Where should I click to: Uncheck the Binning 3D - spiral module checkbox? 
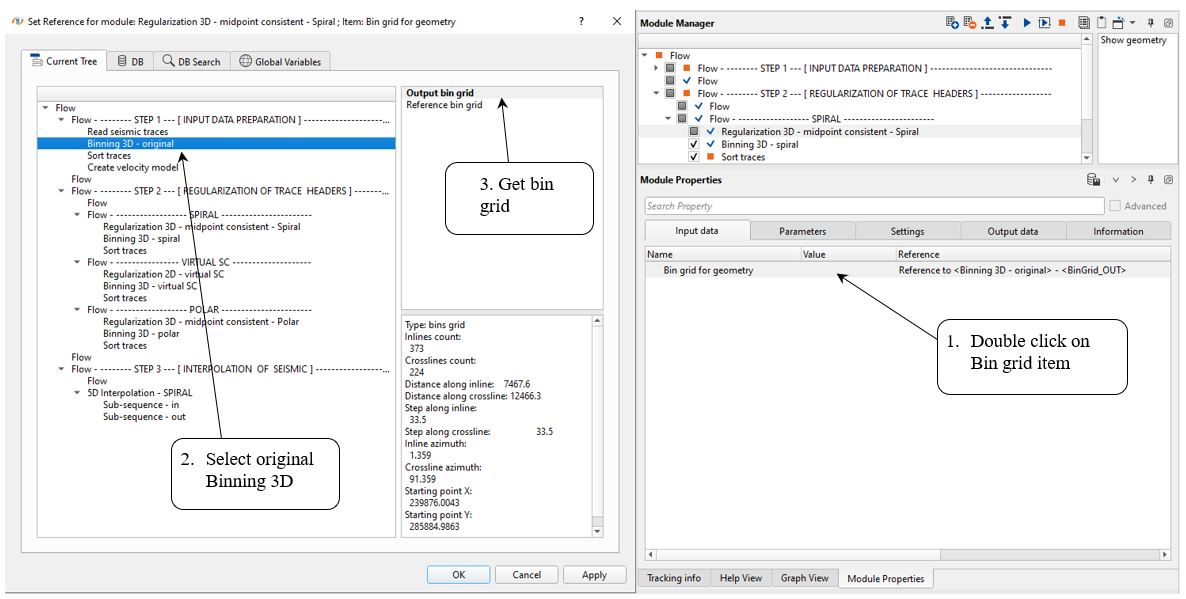pos(694,144)
